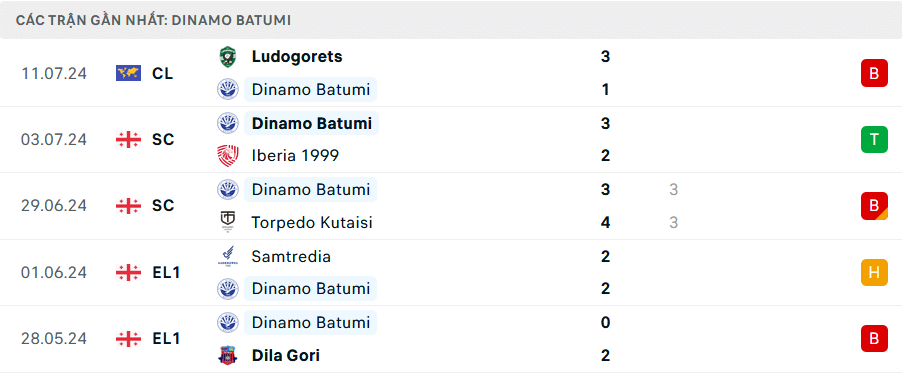Select the green T result badge
Image resolution: width=902 pixels, height=379 pixels.
874,140
